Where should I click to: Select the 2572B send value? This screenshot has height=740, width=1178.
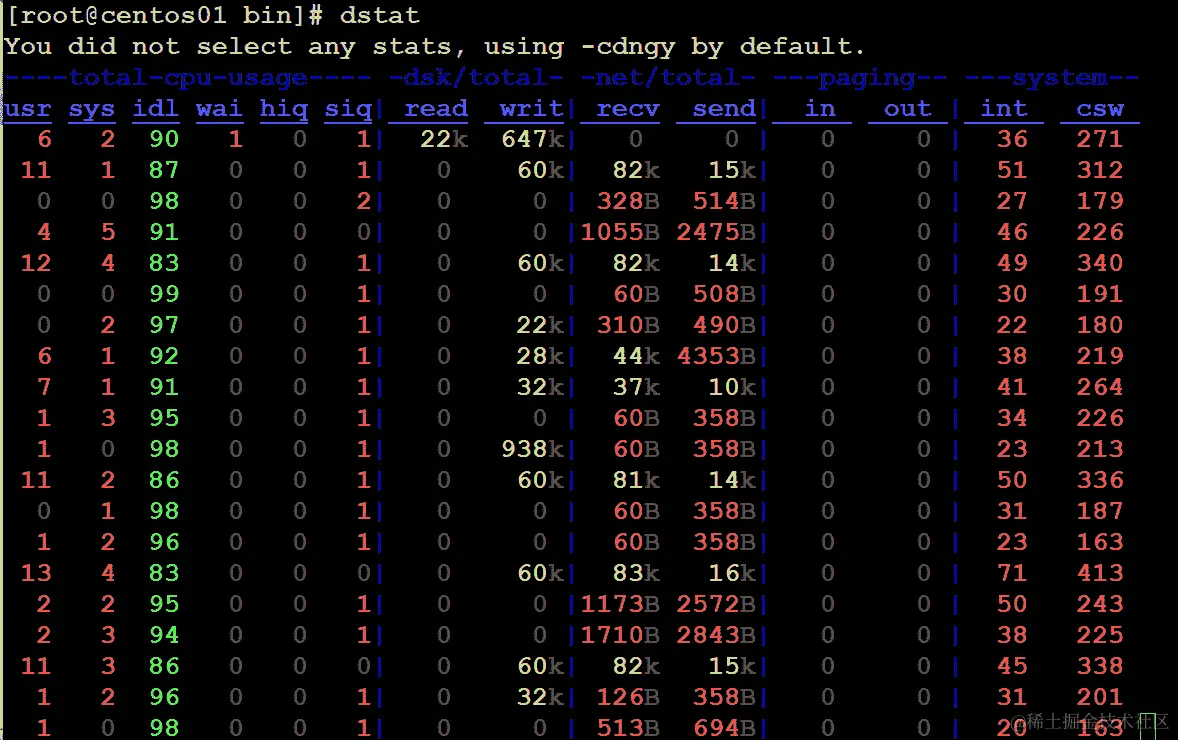[x=716, y=604]
